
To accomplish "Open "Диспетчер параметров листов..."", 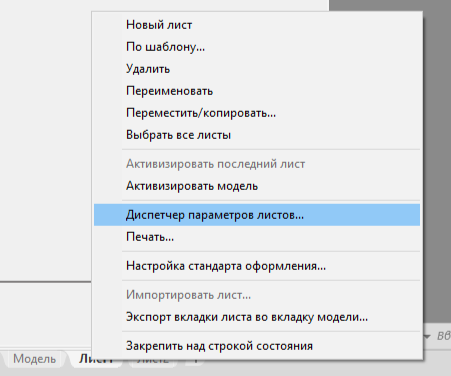I will coord(257,215).
